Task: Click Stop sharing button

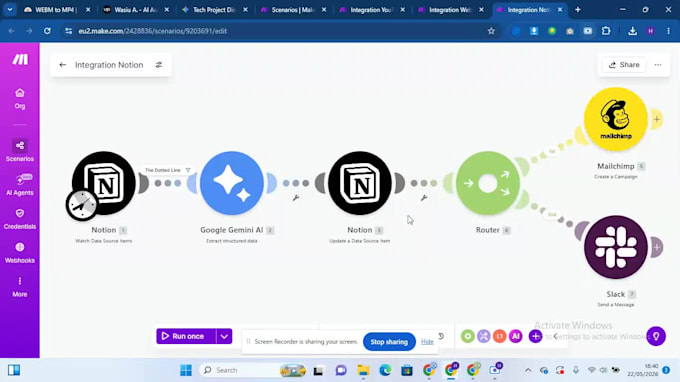Action: tap(389, 342)
